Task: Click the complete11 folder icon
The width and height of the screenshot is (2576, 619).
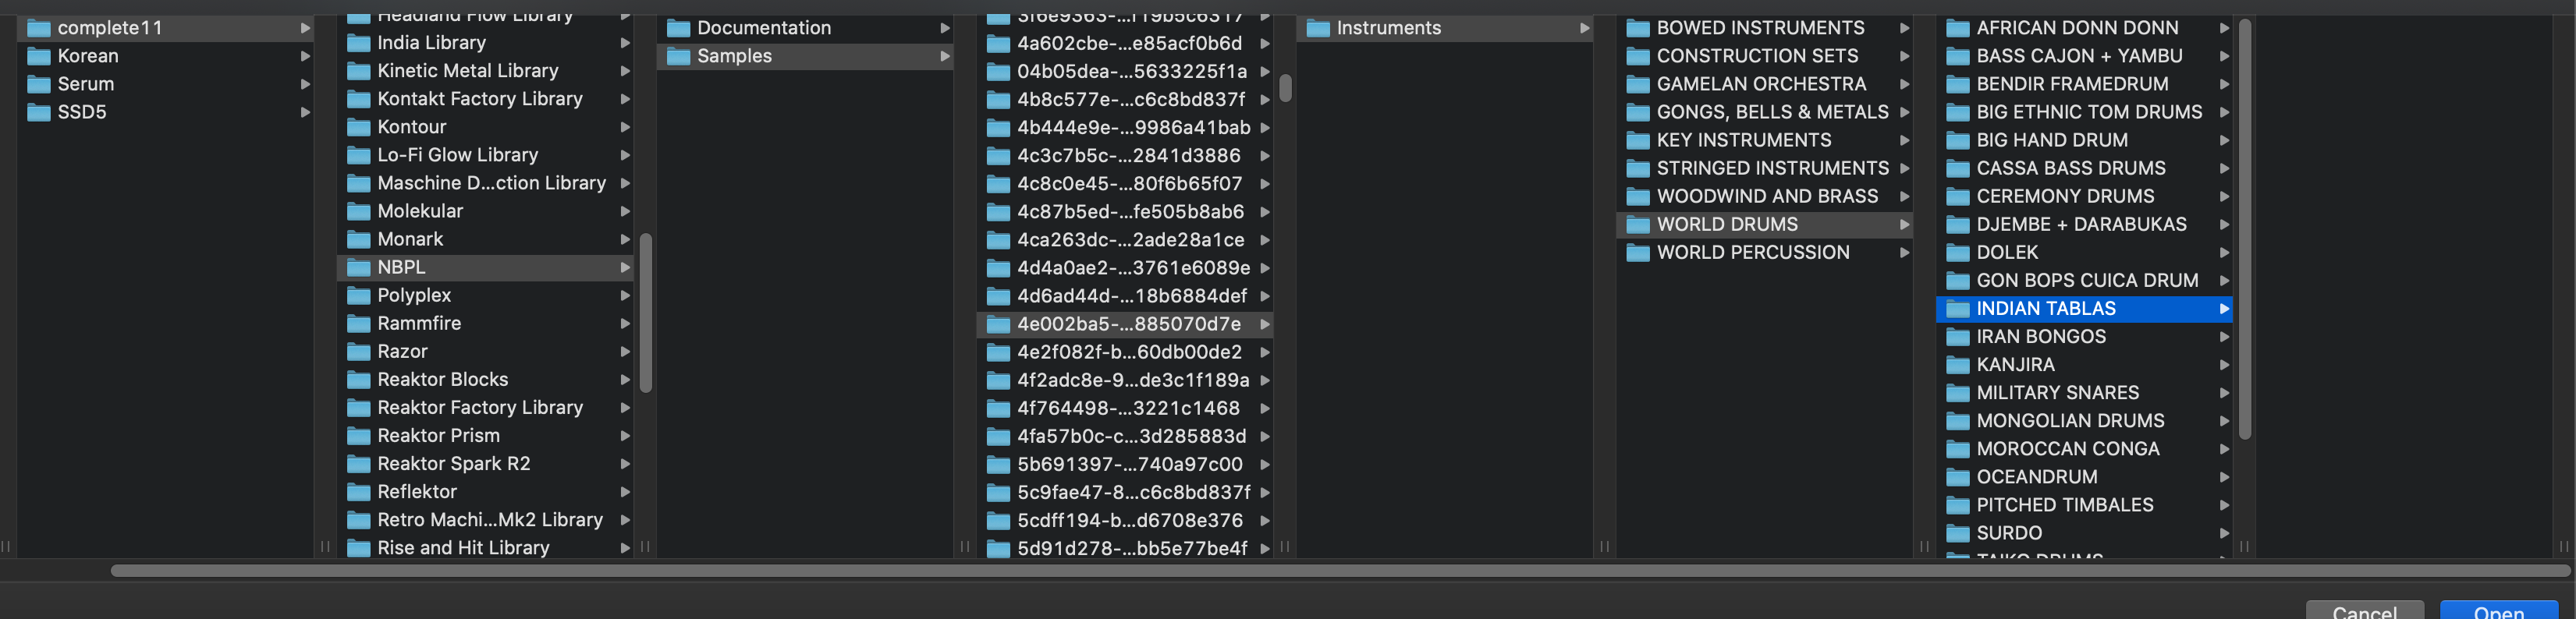Action: 39,28
